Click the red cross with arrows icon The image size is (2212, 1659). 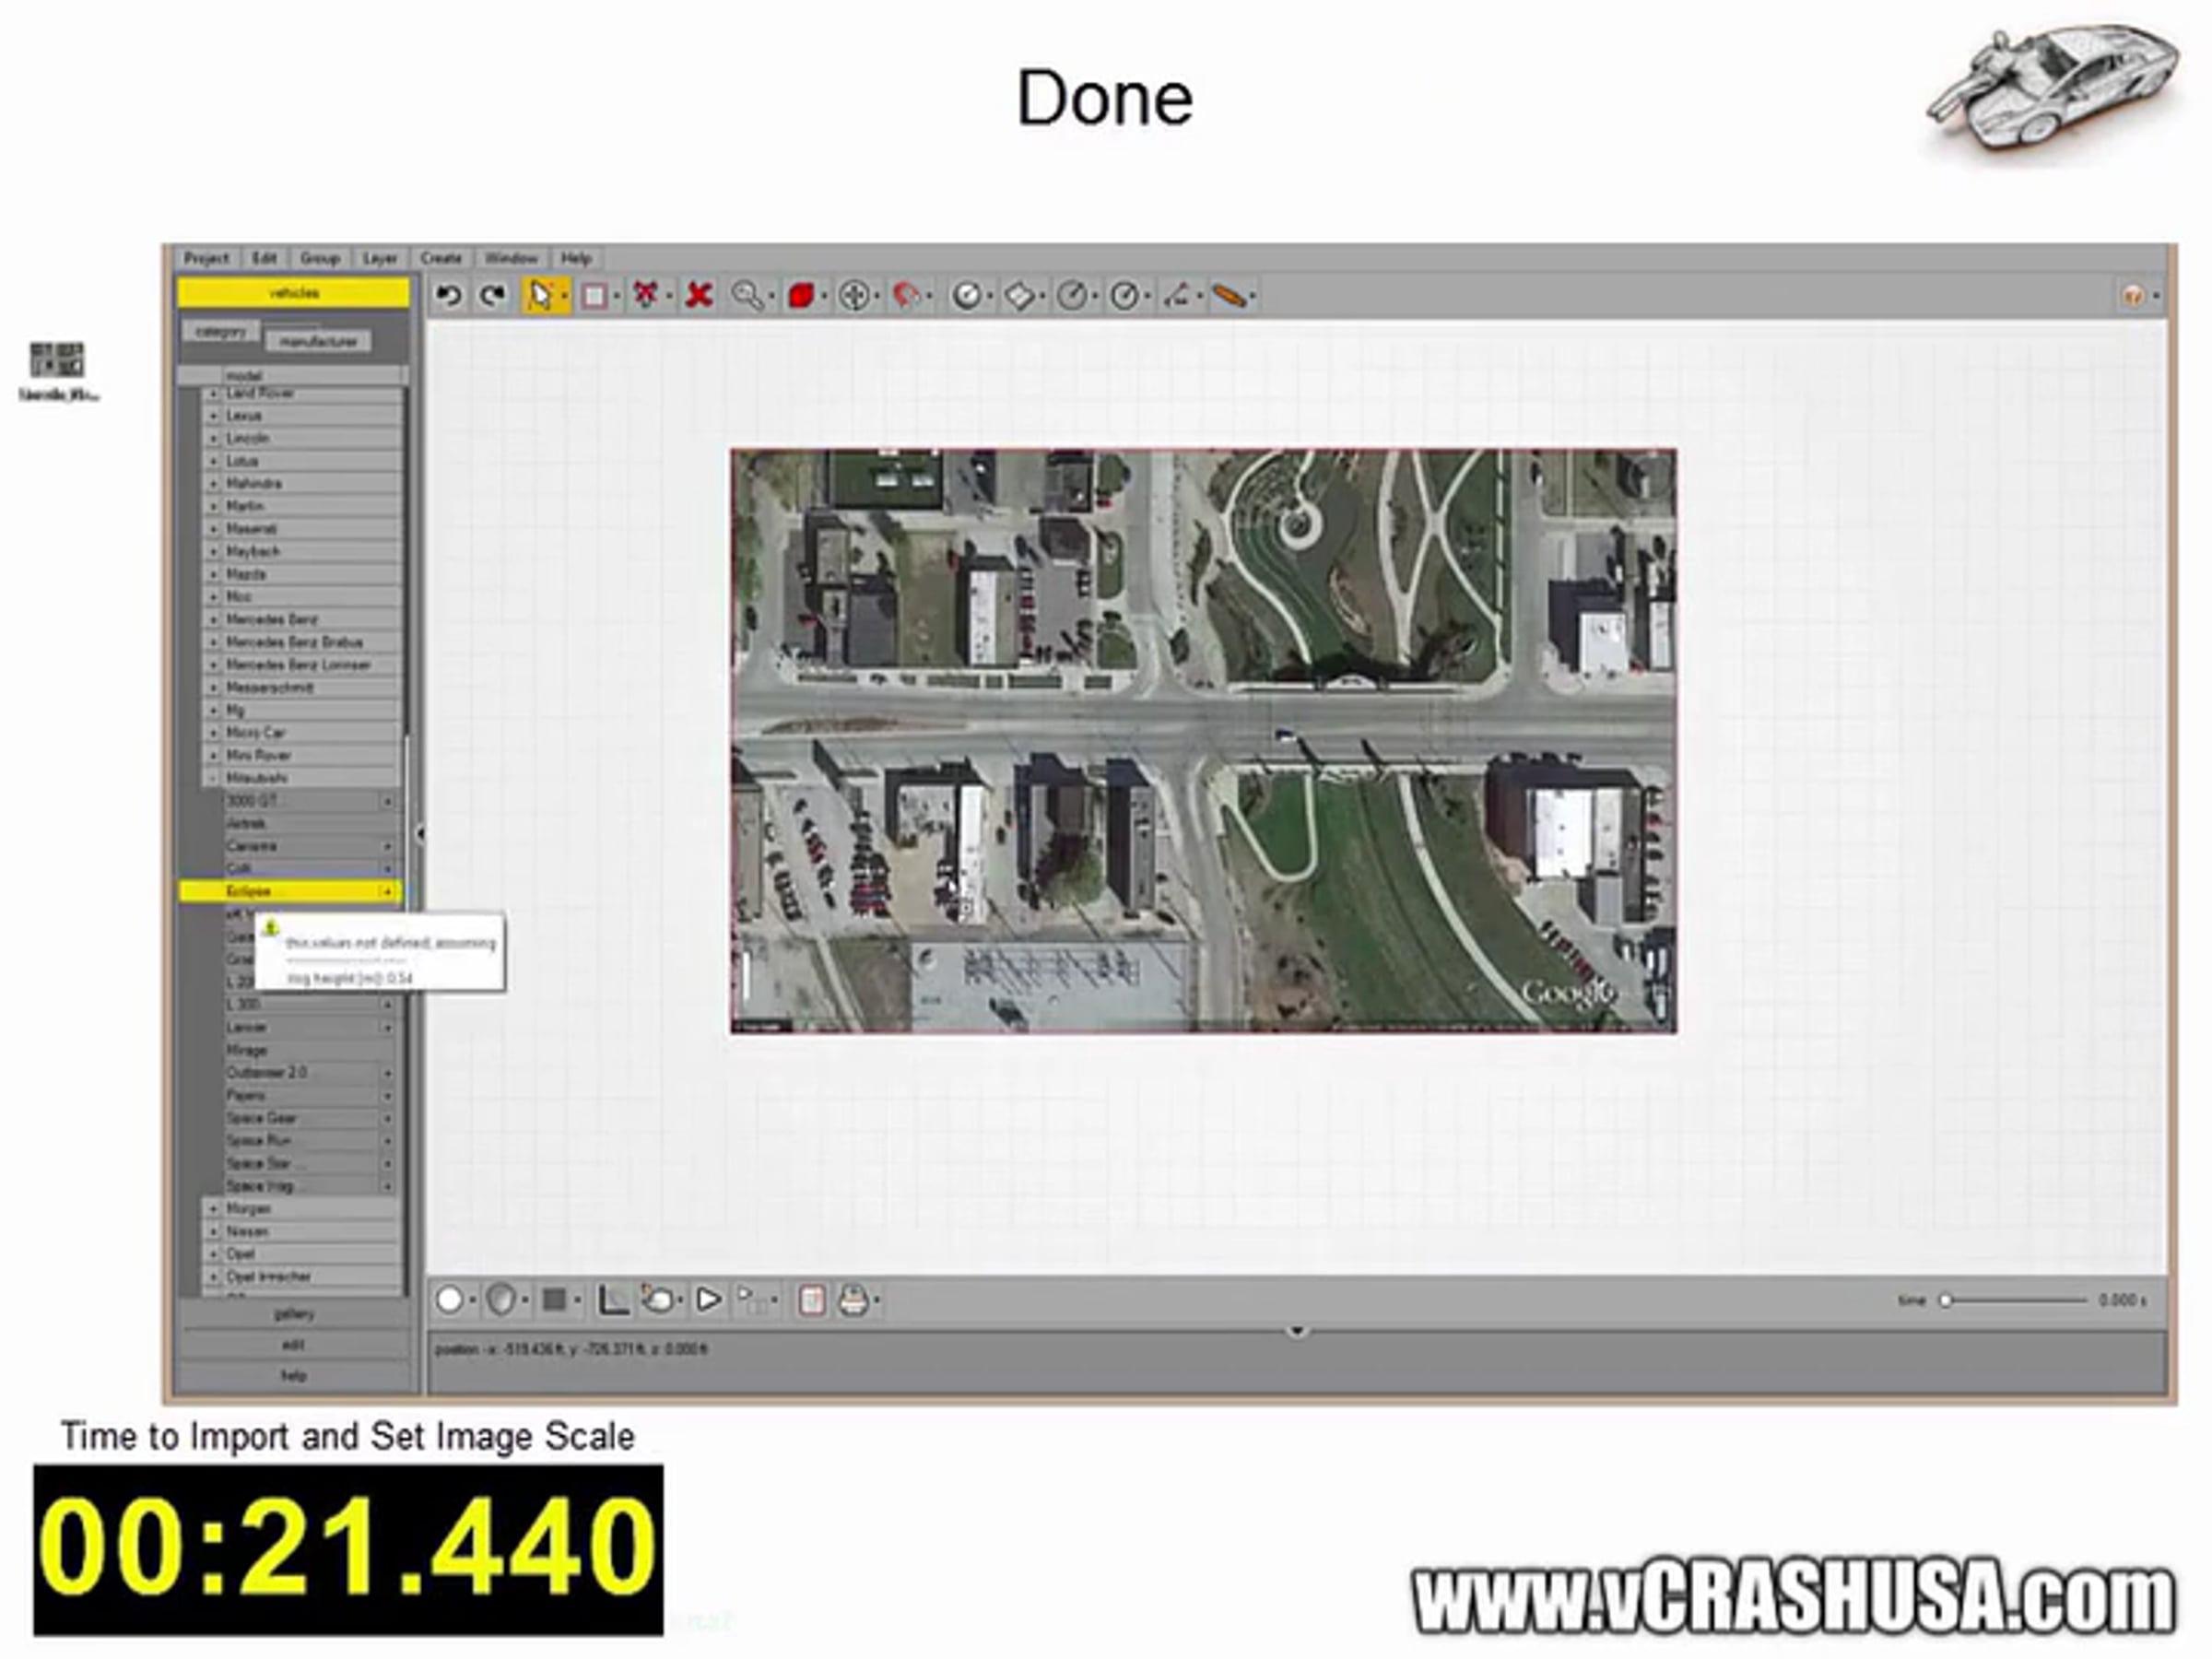pyautogui.click(x=646, y=296)
